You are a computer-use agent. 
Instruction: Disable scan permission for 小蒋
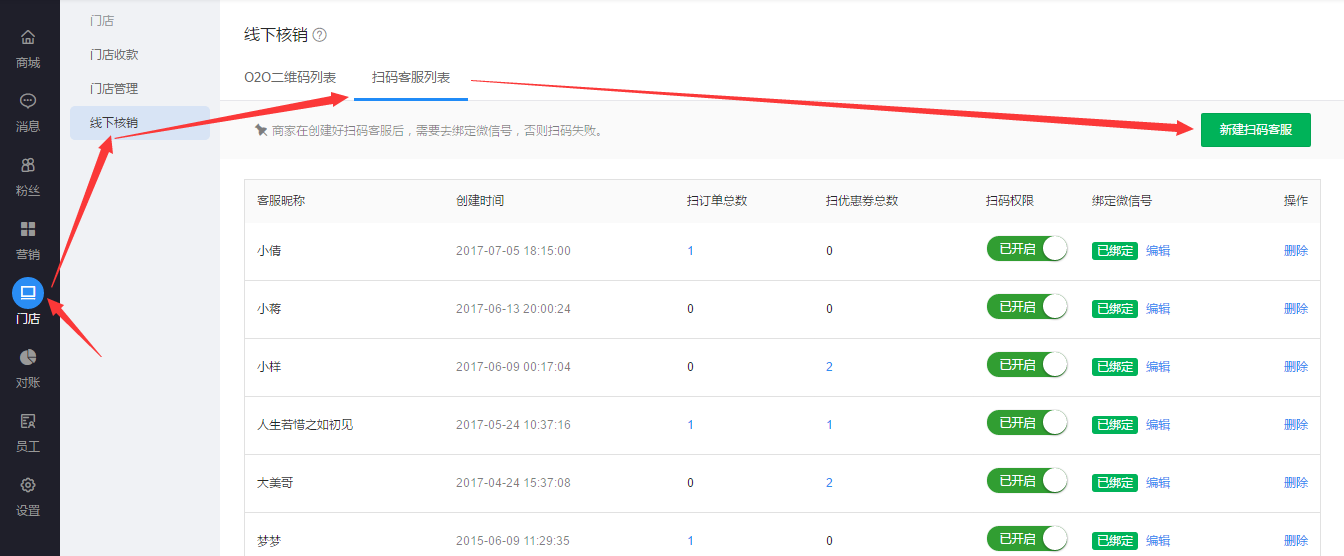tap(1027, 307)
